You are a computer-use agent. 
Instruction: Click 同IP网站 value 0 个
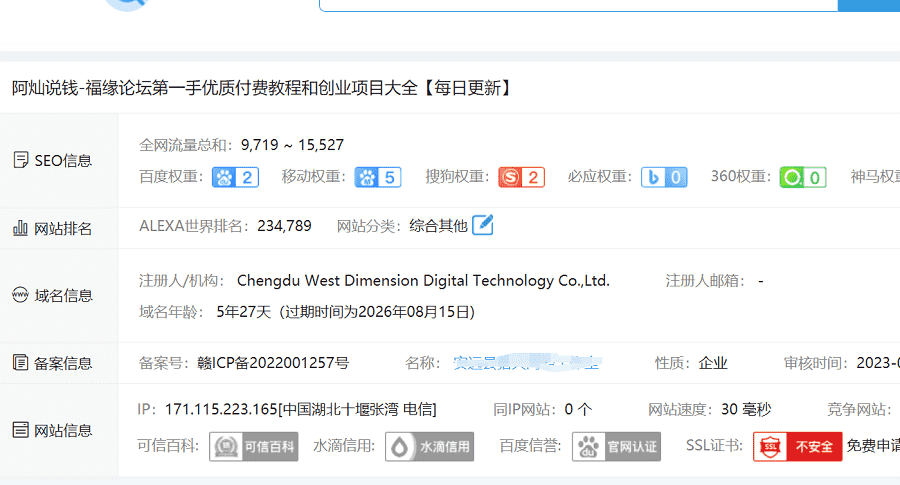click(x=578, y=409)
